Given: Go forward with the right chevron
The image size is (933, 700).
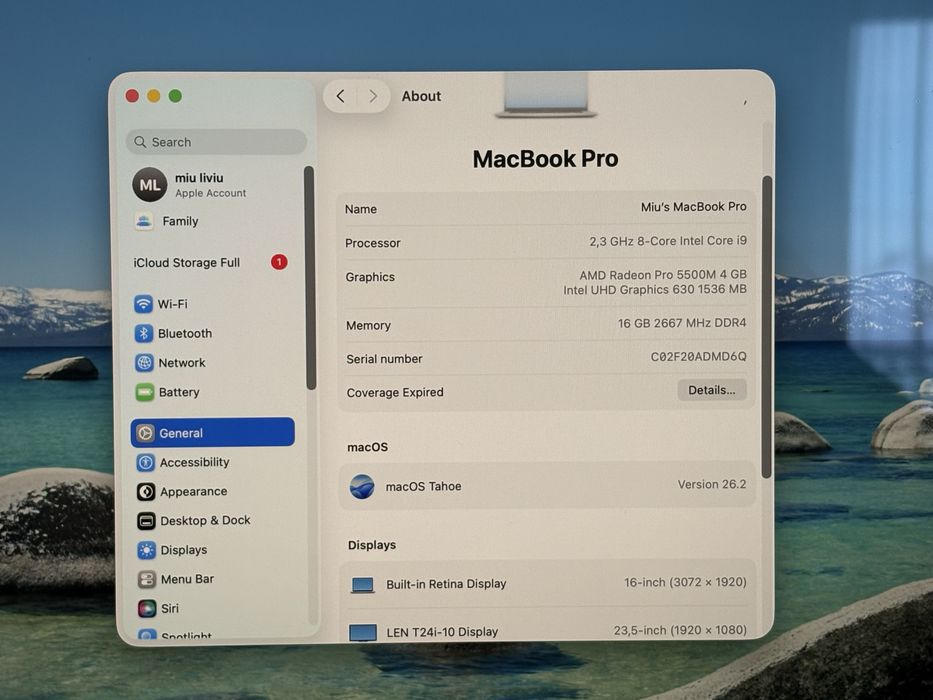Looking at the screenshot, I should pyautogui.click(x=373, y=96).
